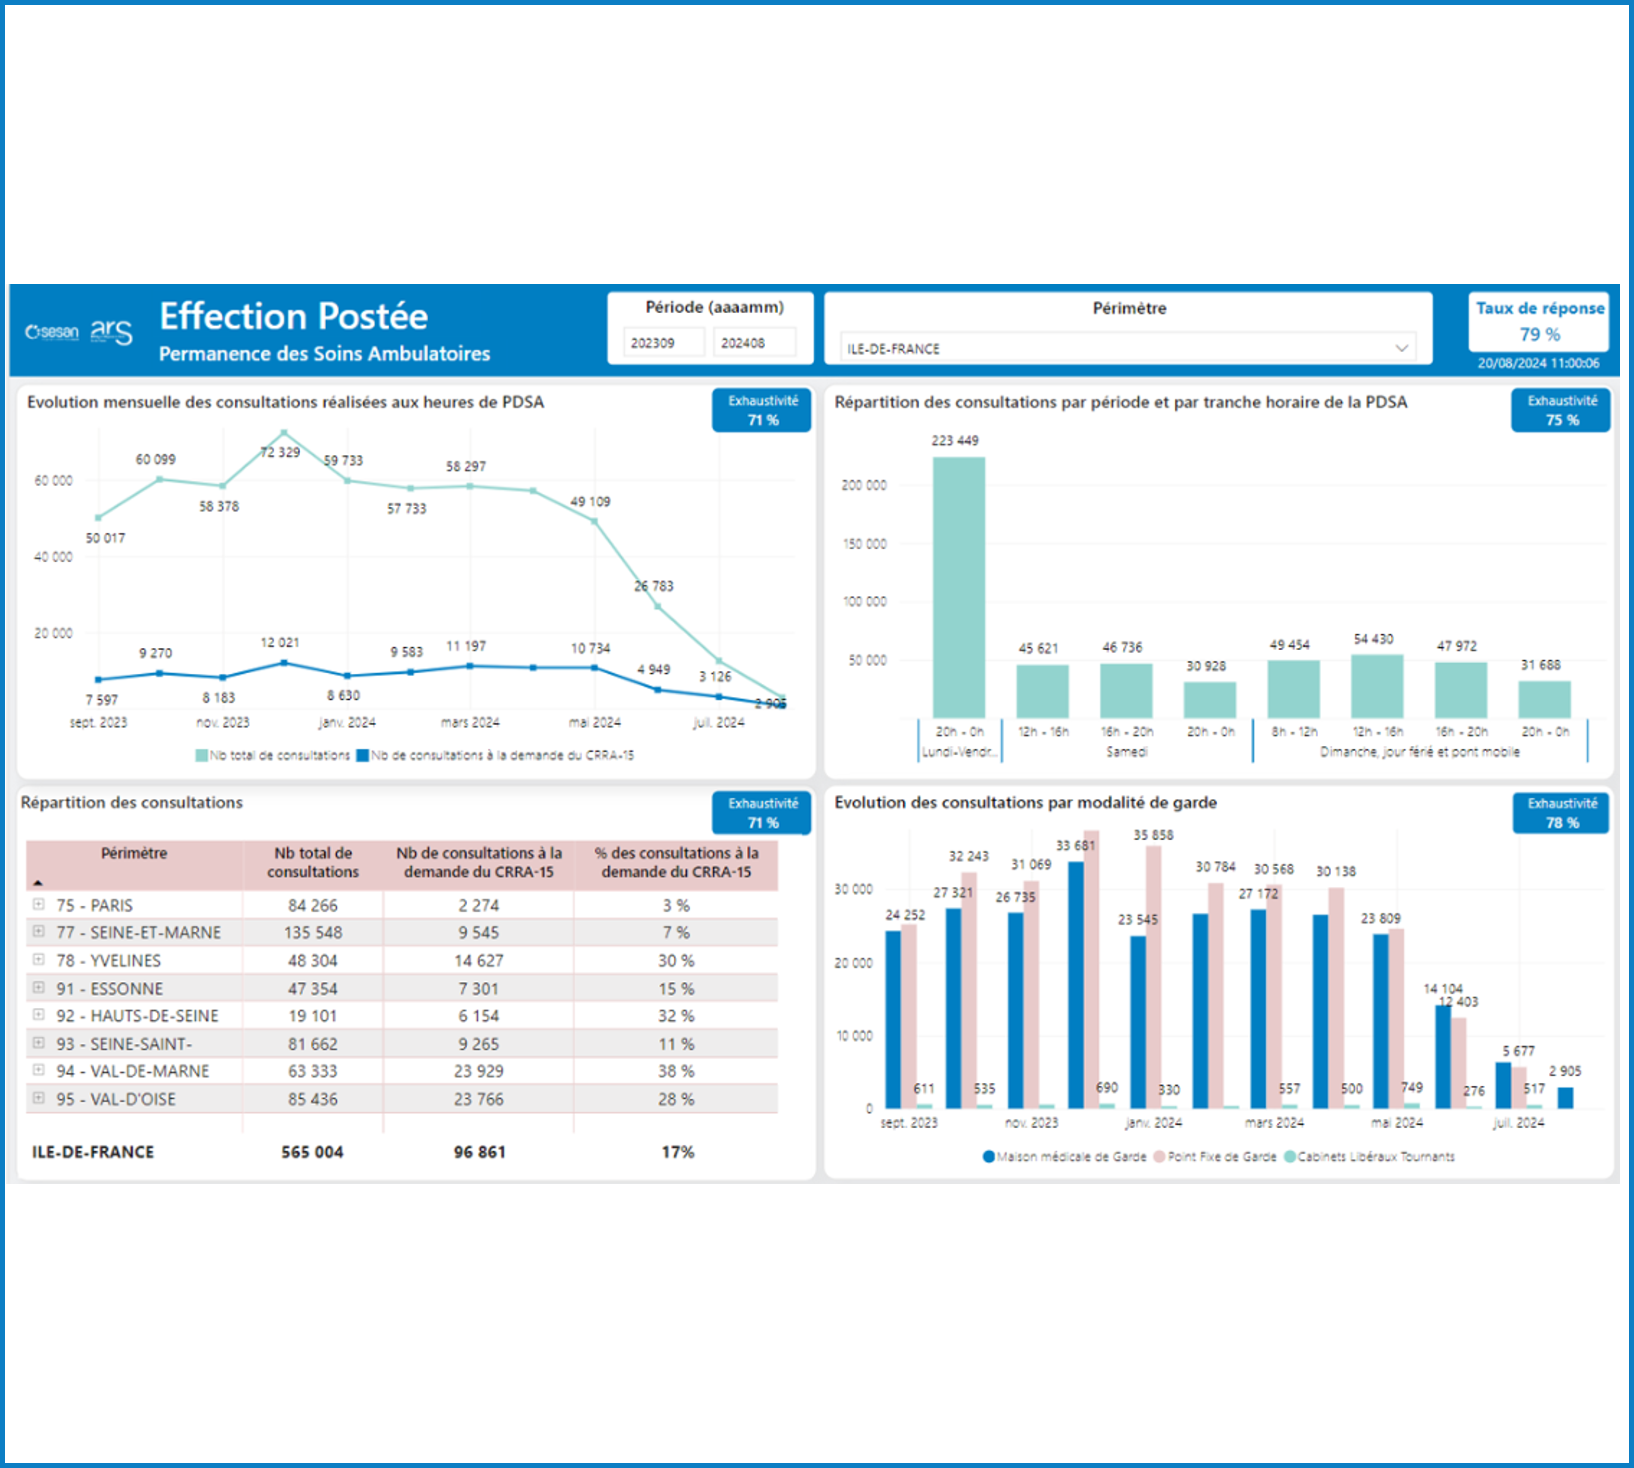Click the 2 905 Maison médicale bar

(1565, 1097)
